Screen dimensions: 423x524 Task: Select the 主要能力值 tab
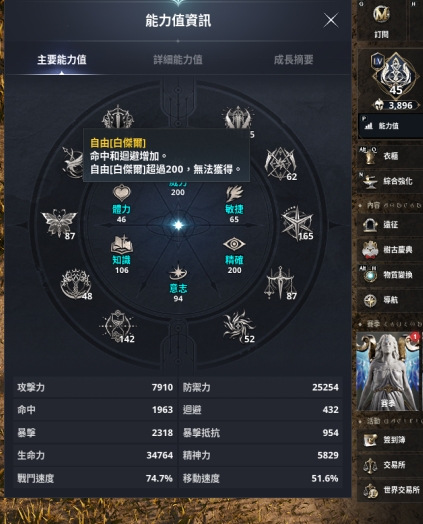click(62, 60)
